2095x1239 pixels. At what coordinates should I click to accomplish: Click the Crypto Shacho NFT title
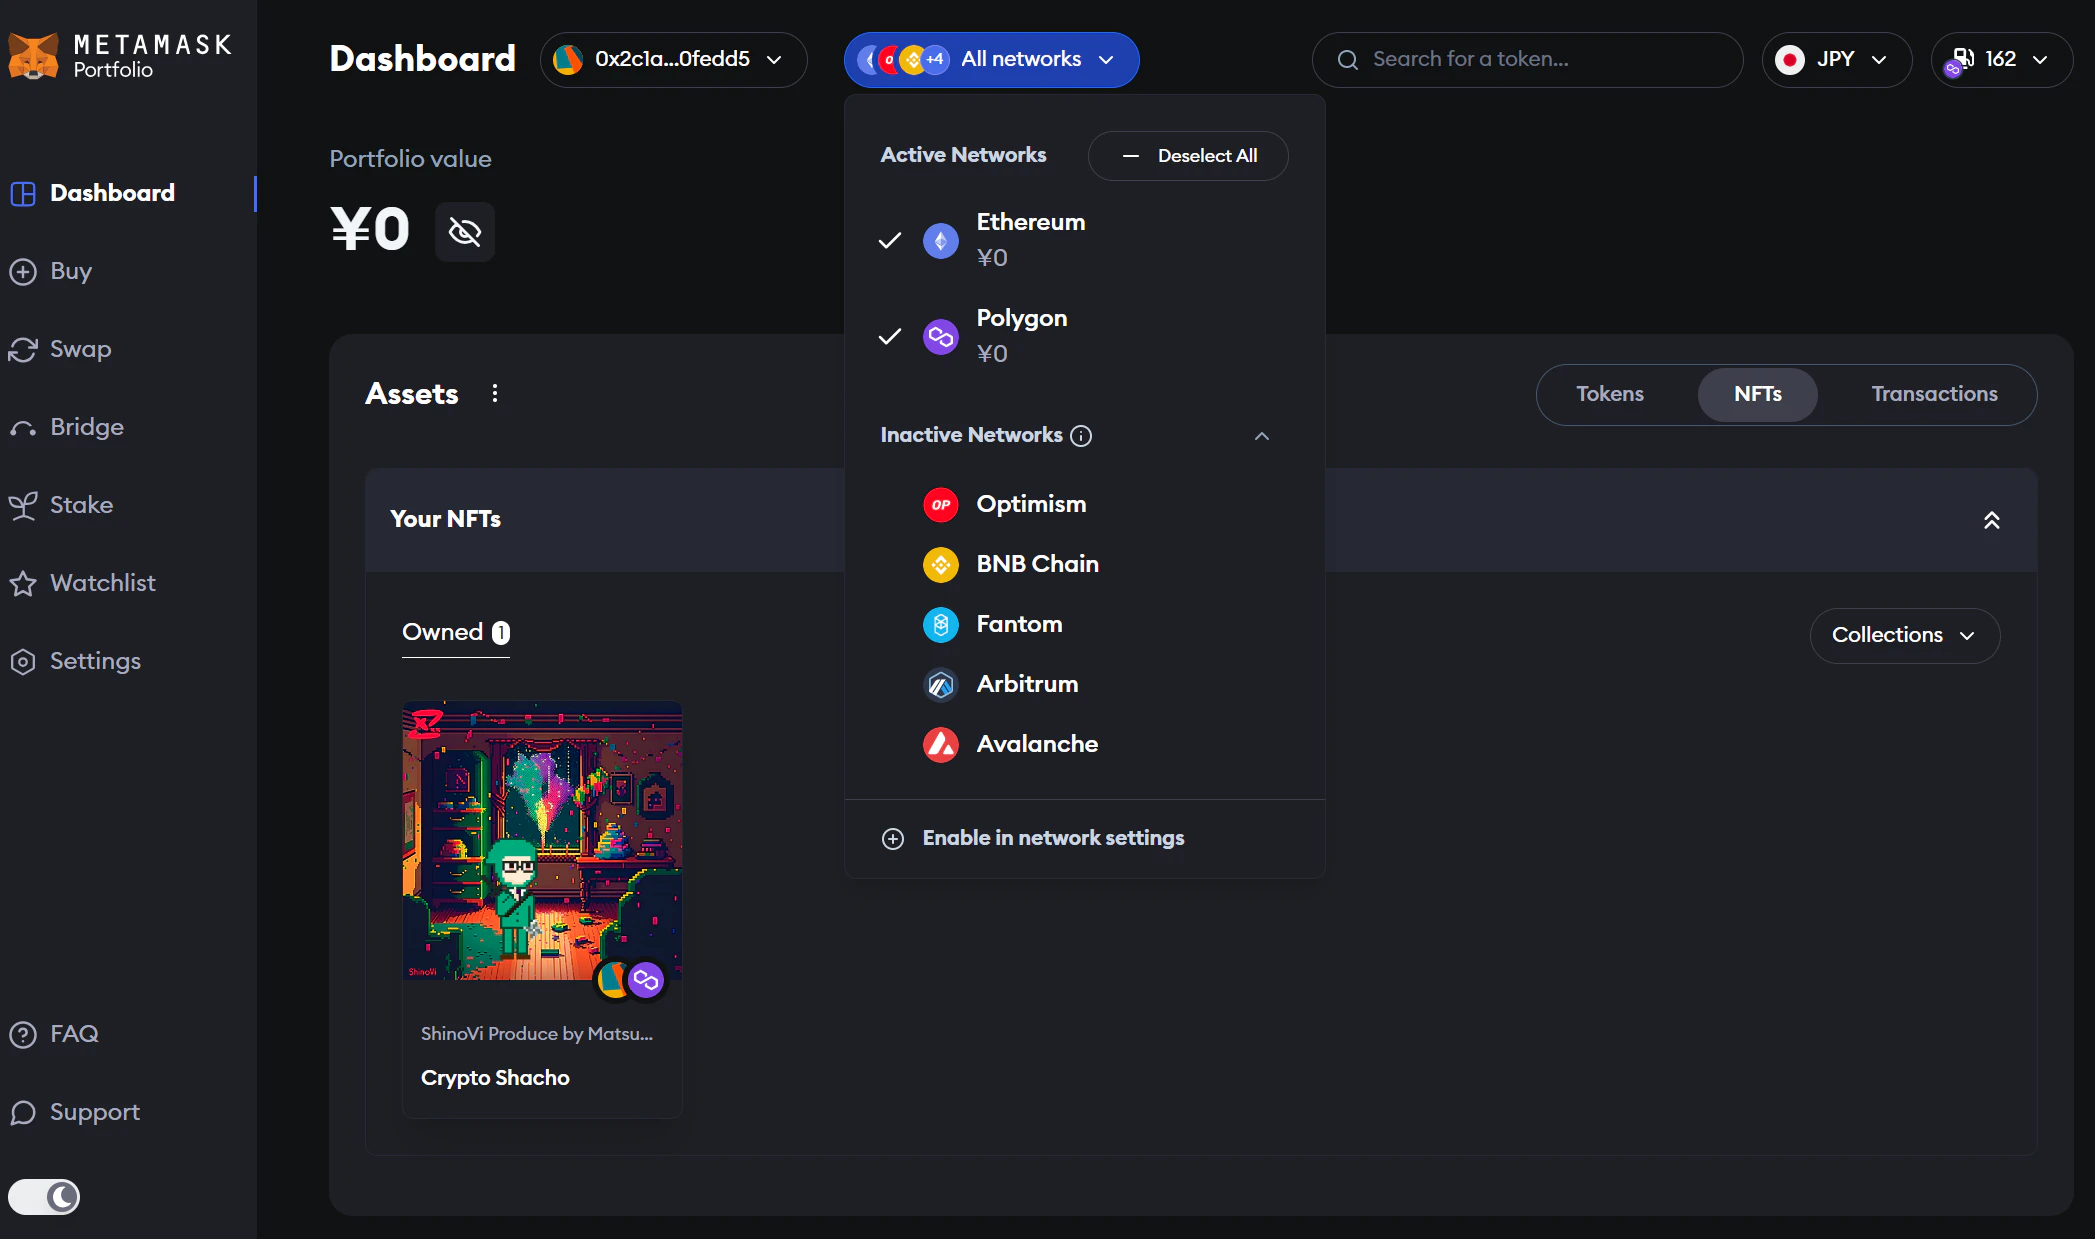(495, 1078)
